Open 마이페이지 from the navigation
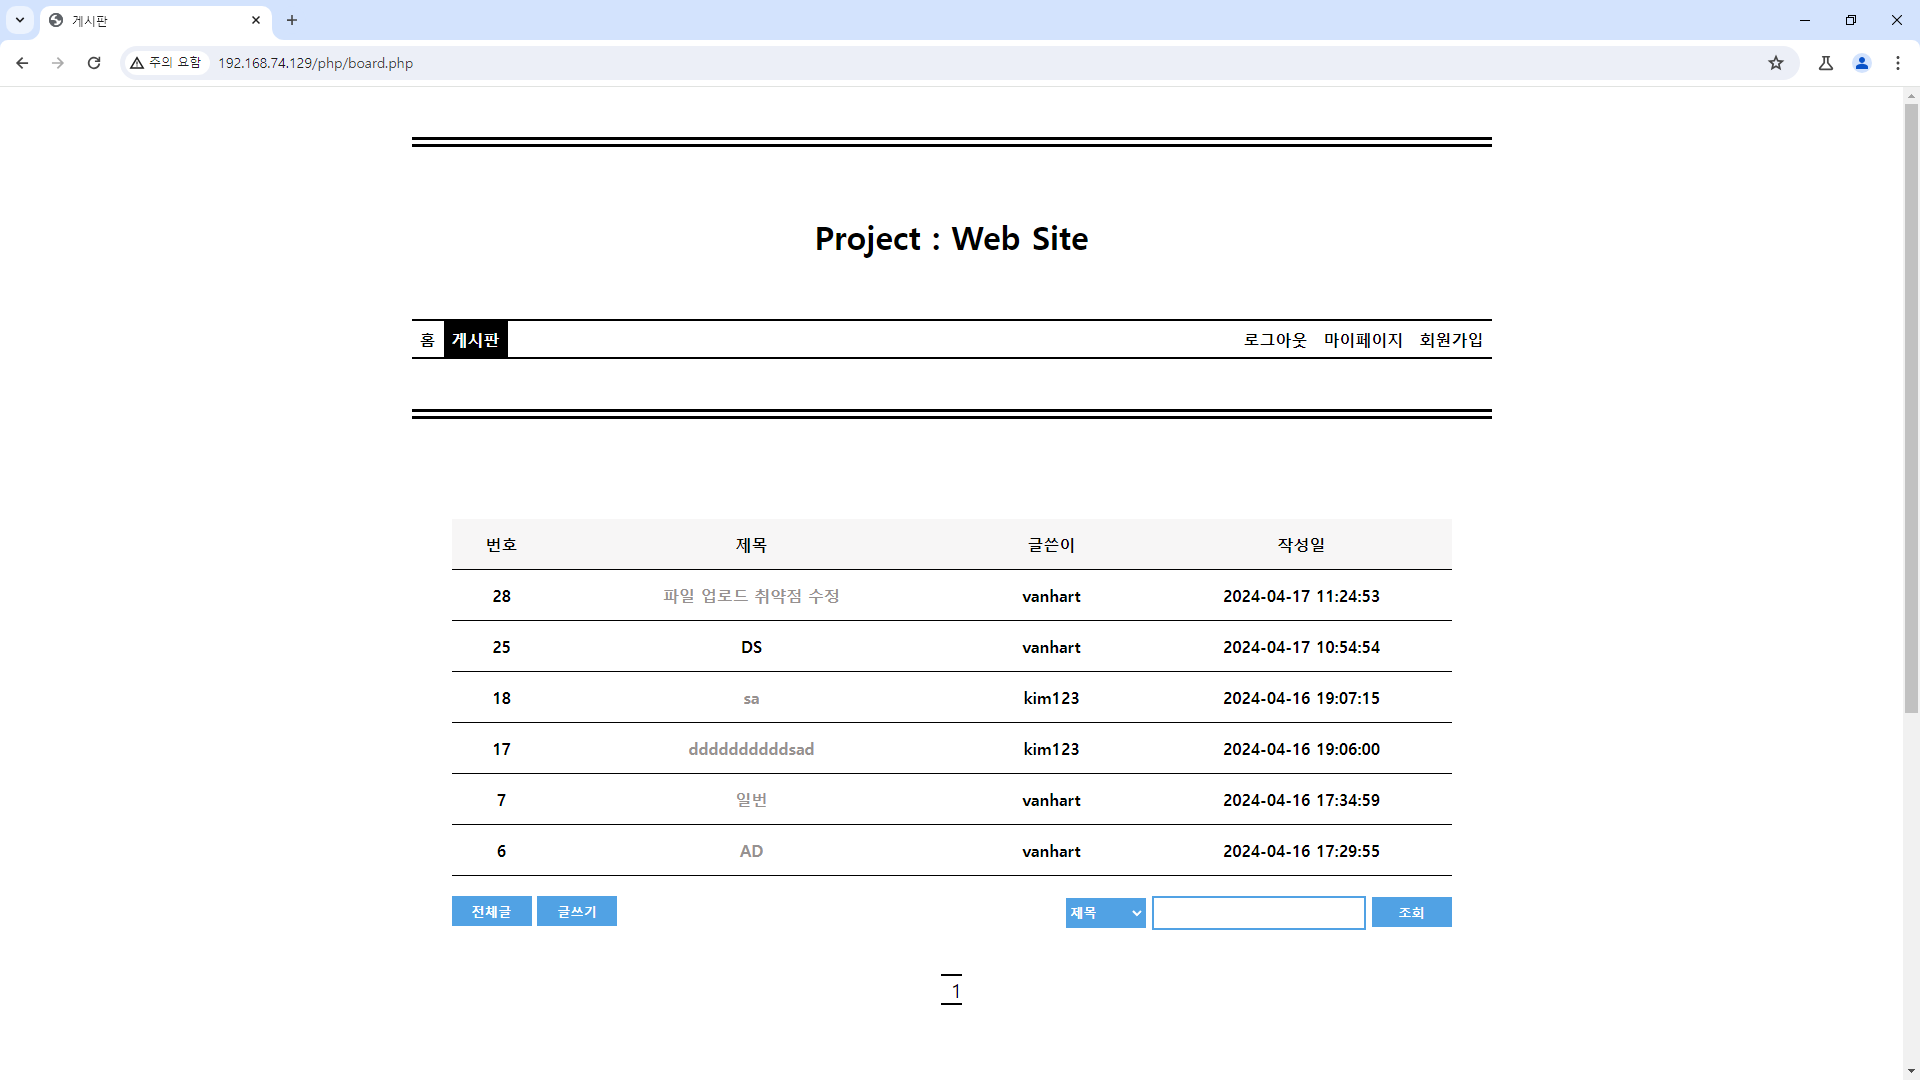Image resolution: width=1920 pixels, height=1080 pixels. click(x=1363, y=340)
